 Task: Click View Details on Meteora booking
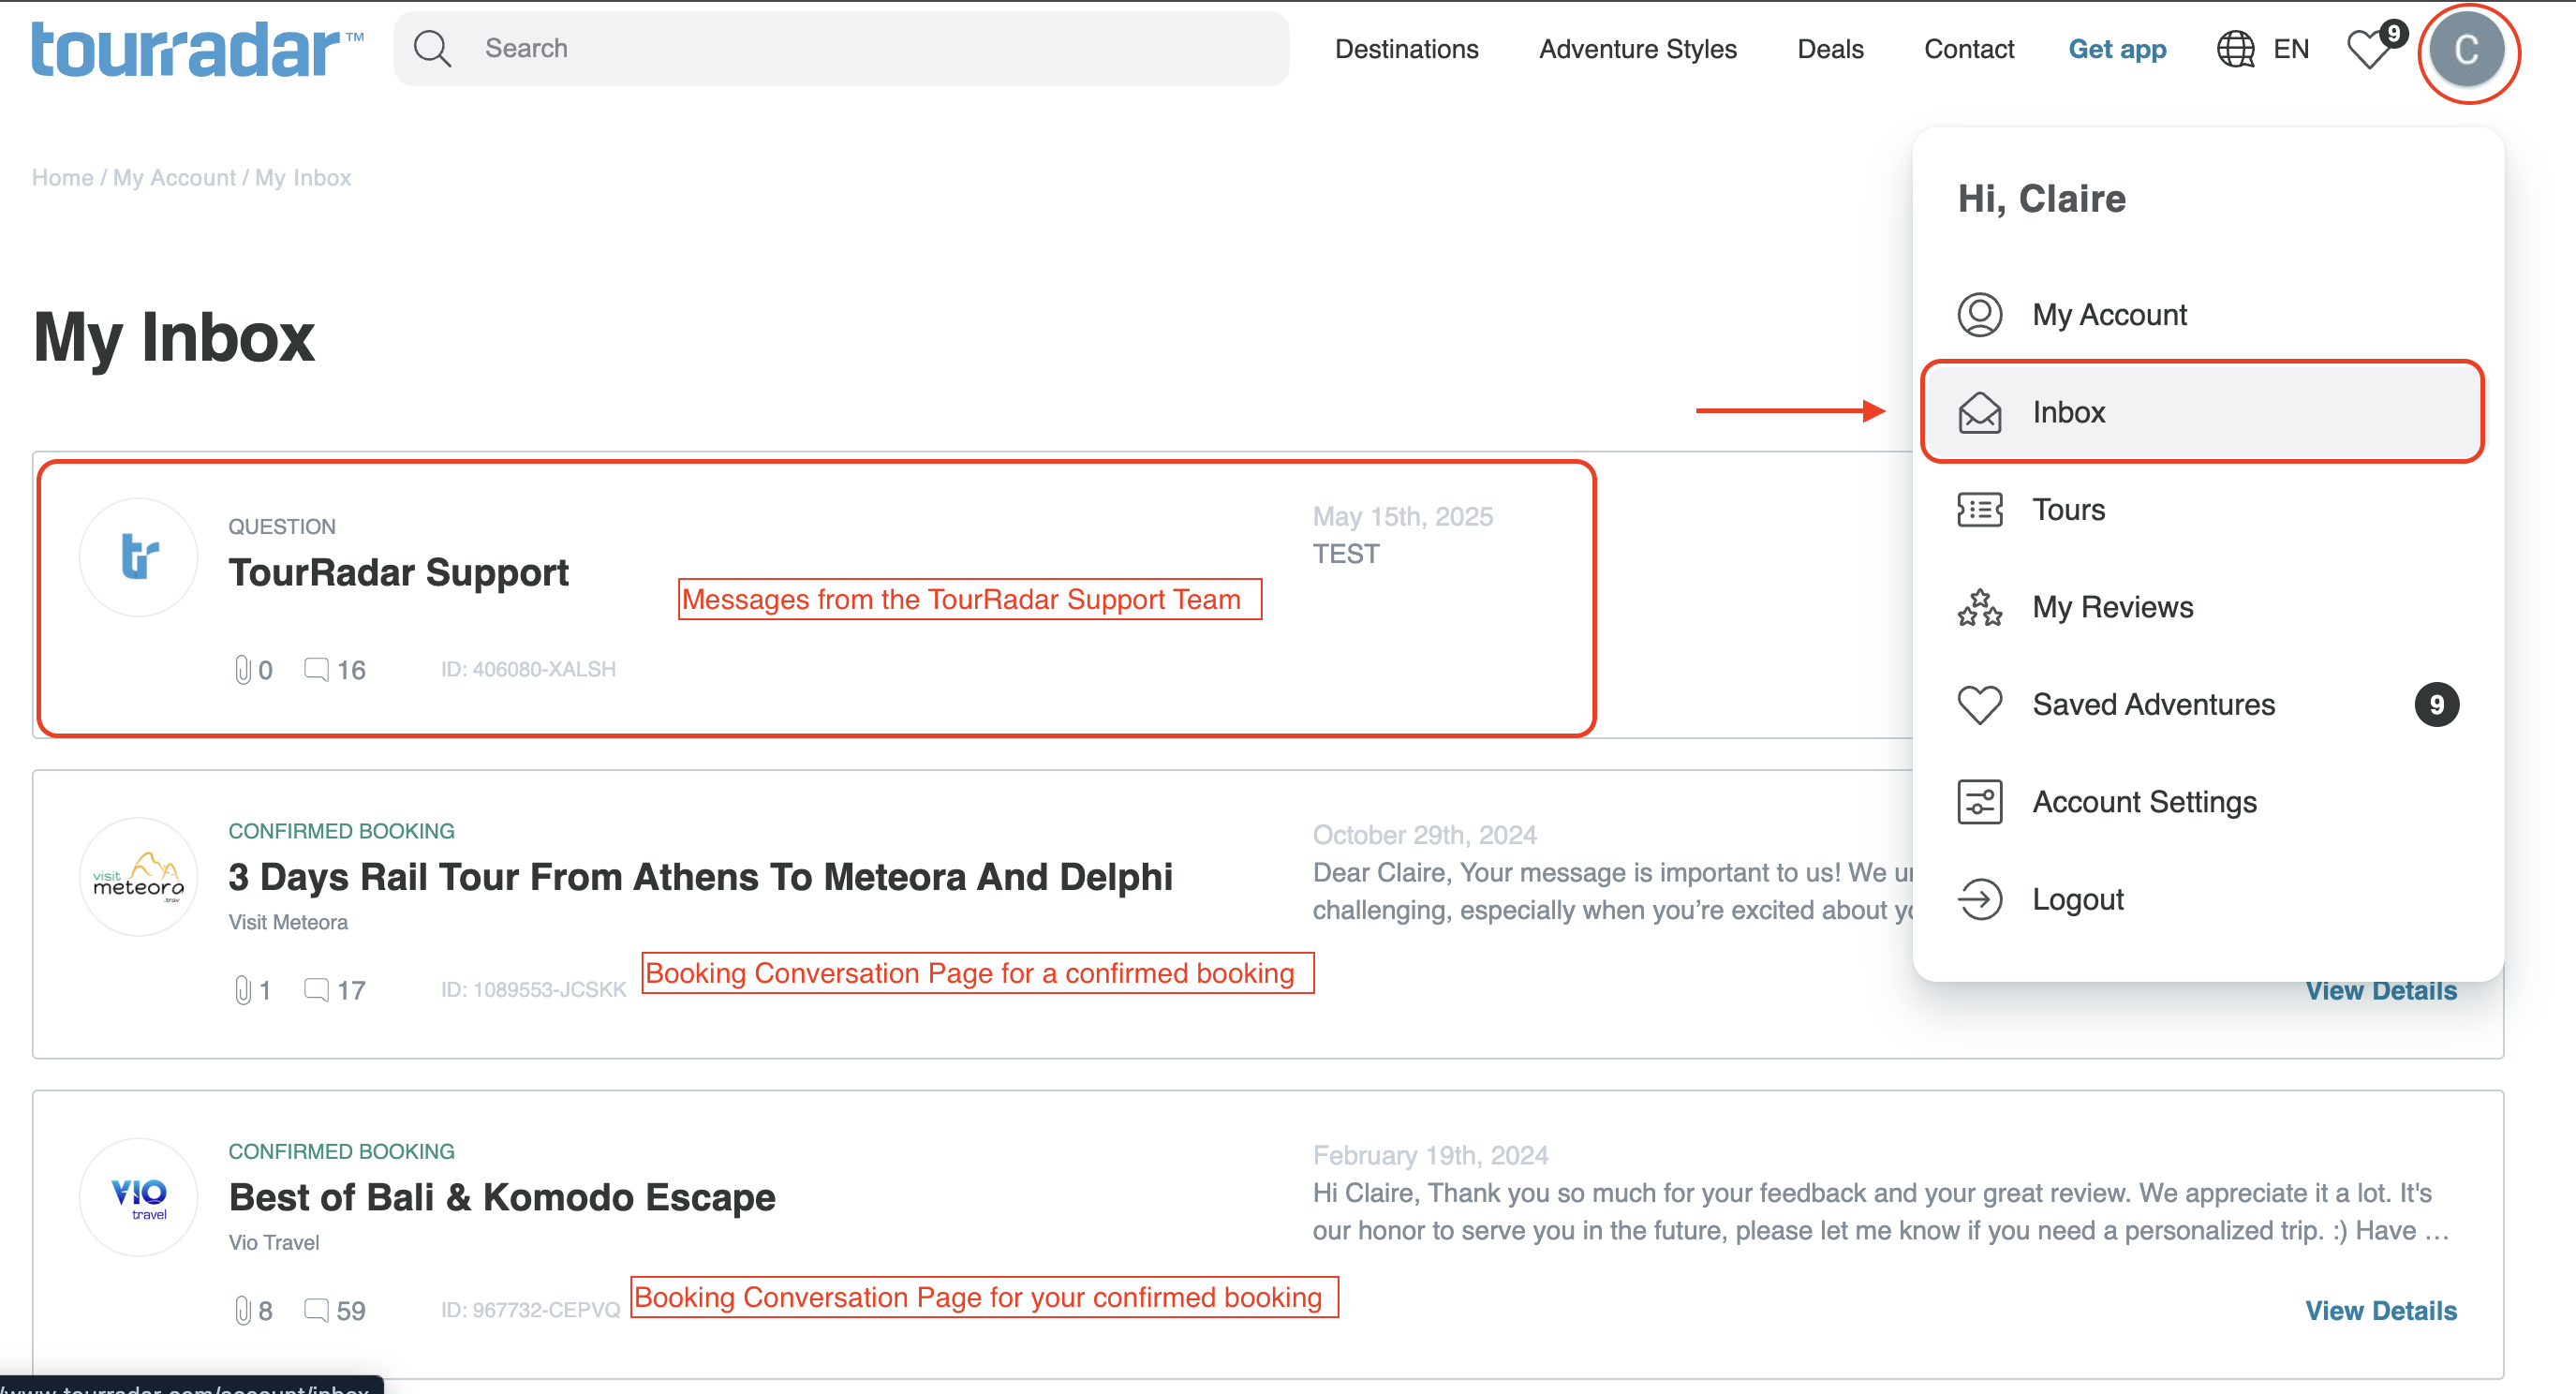(2380, 990)
